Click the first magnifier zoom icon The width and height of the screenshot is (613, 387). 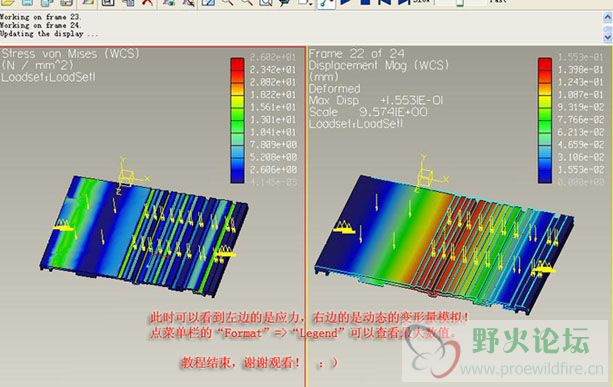point(227,2)
